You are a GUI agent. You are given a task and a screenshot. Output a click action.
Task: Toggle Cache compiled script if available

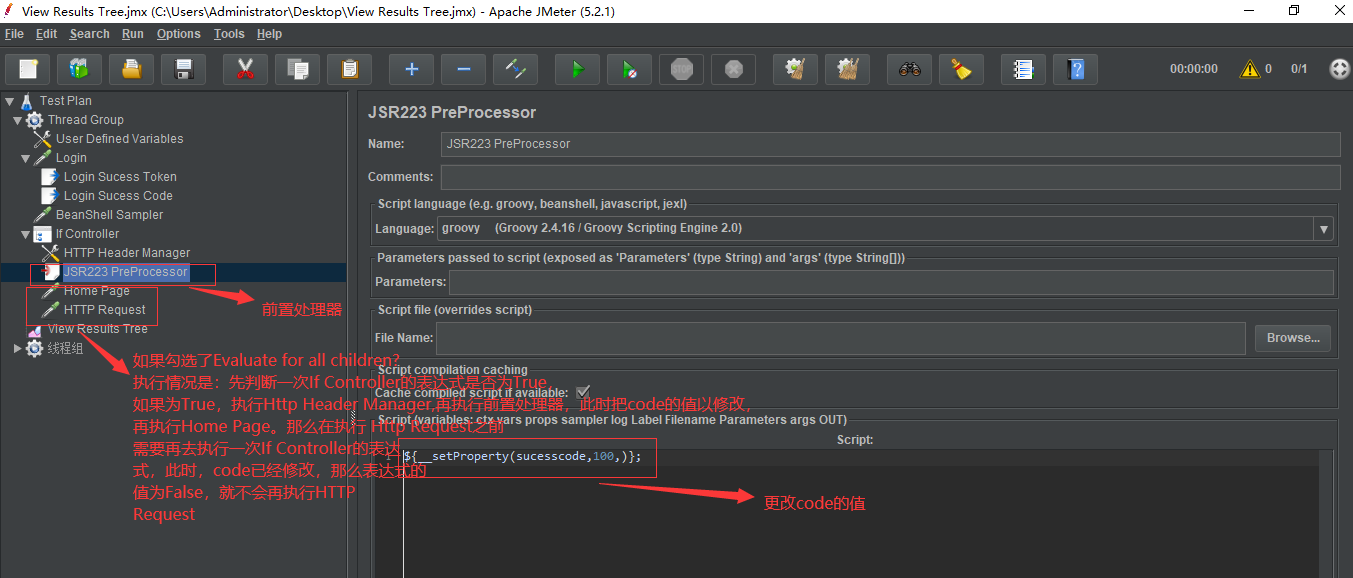583,392
